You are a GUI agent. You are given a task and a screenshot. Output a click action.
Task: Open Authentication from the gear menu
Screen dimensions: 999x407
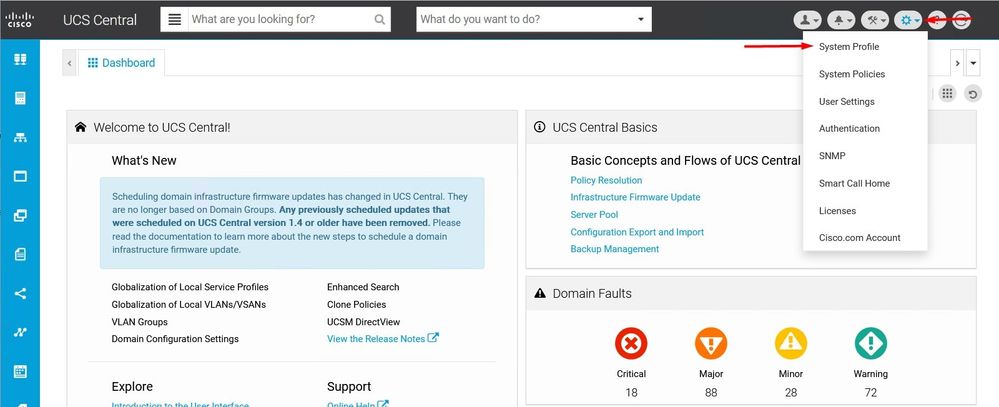pos(849,129)
